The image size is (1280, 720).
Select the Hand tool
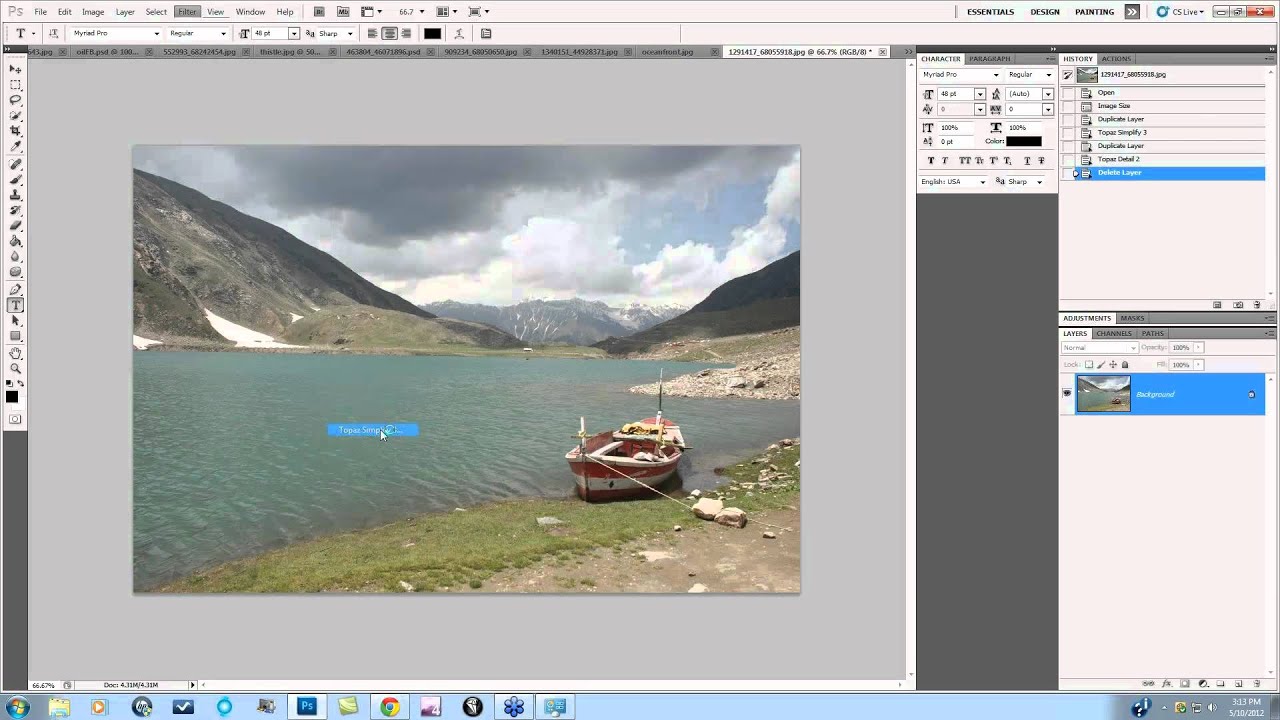pos(15,353)
